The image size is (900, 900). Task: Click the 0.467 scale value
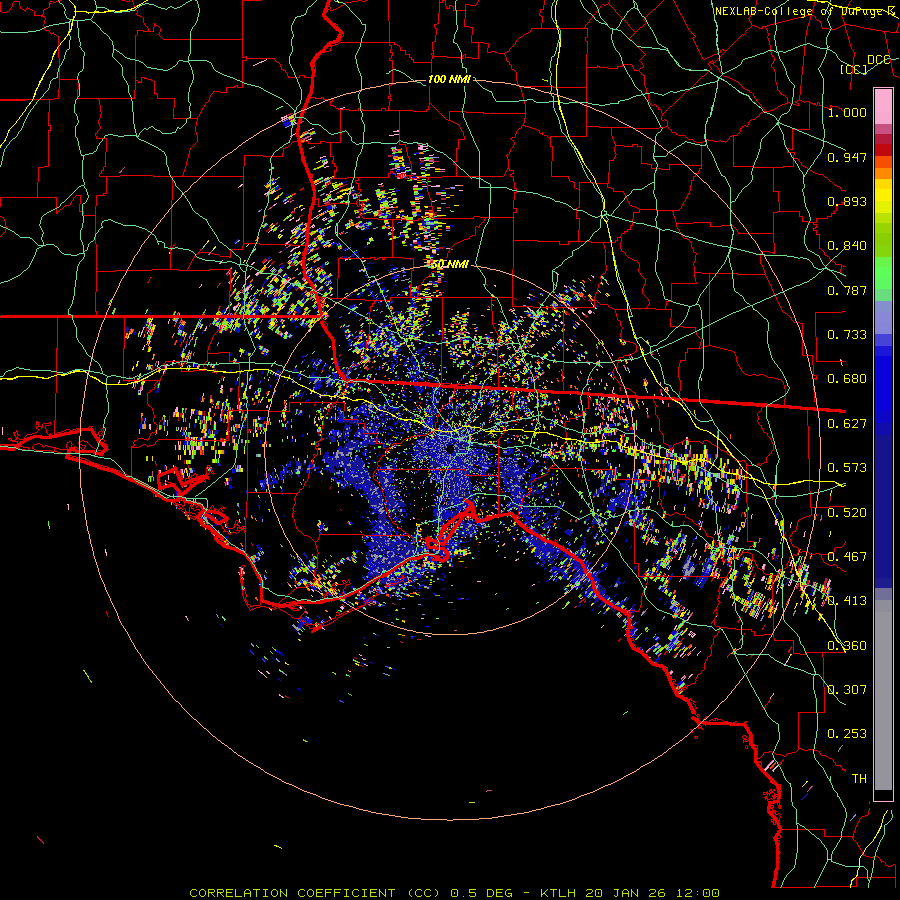click(847, 557)
